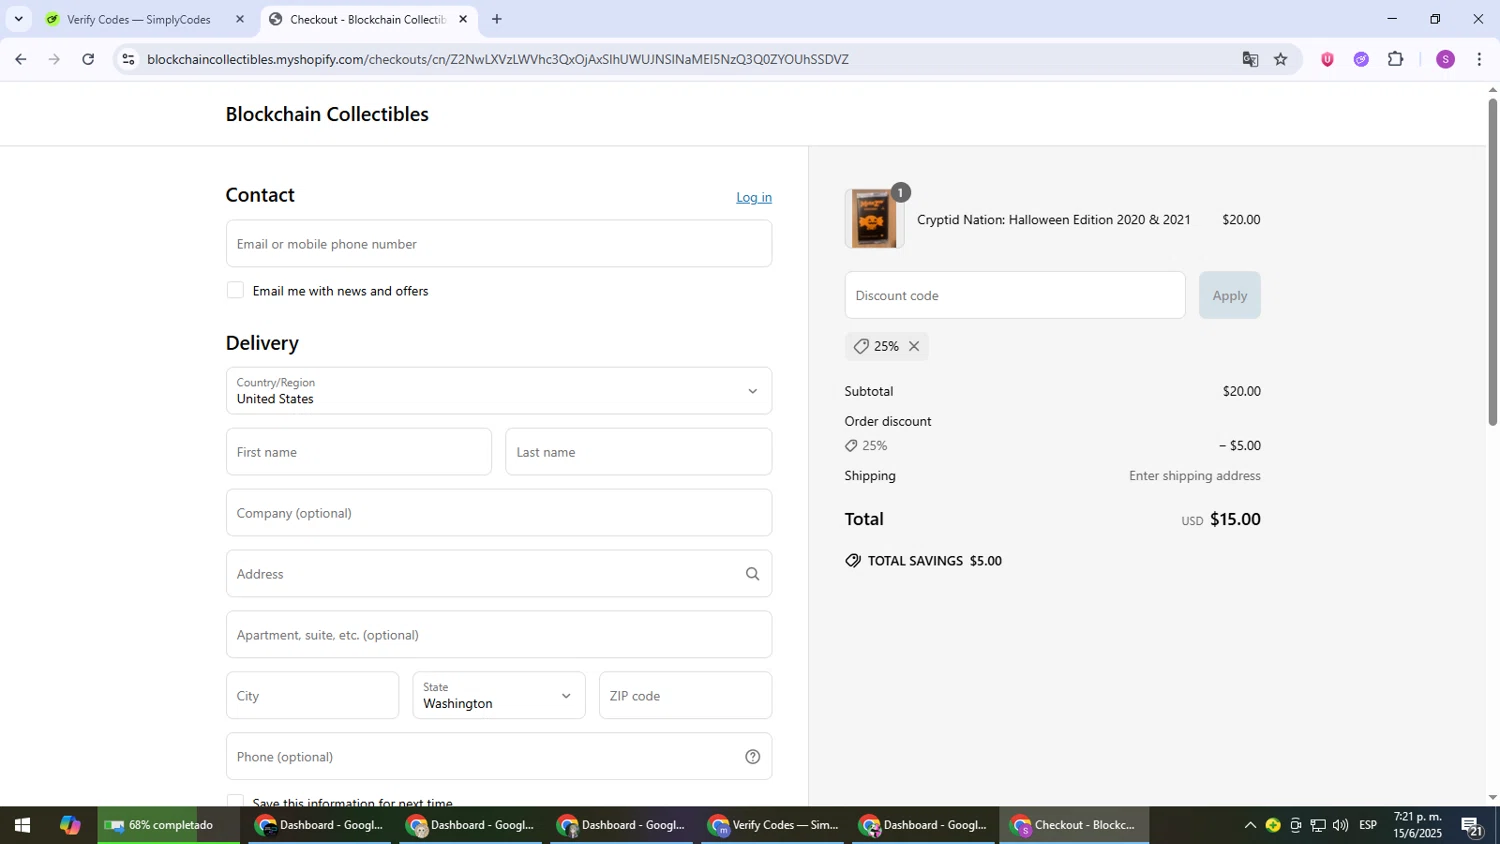
Task: Open a new browser tab
Action: (x=497, y=19)
